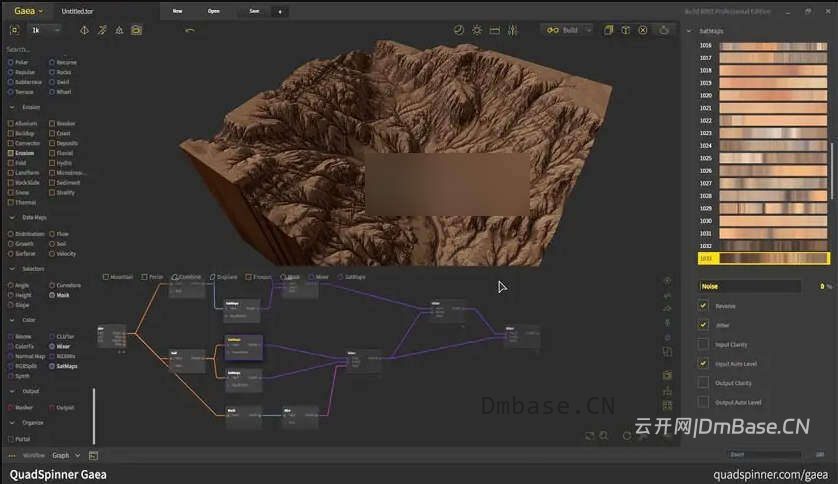Select the Sediment node in the toolbox

pos(65,183)
